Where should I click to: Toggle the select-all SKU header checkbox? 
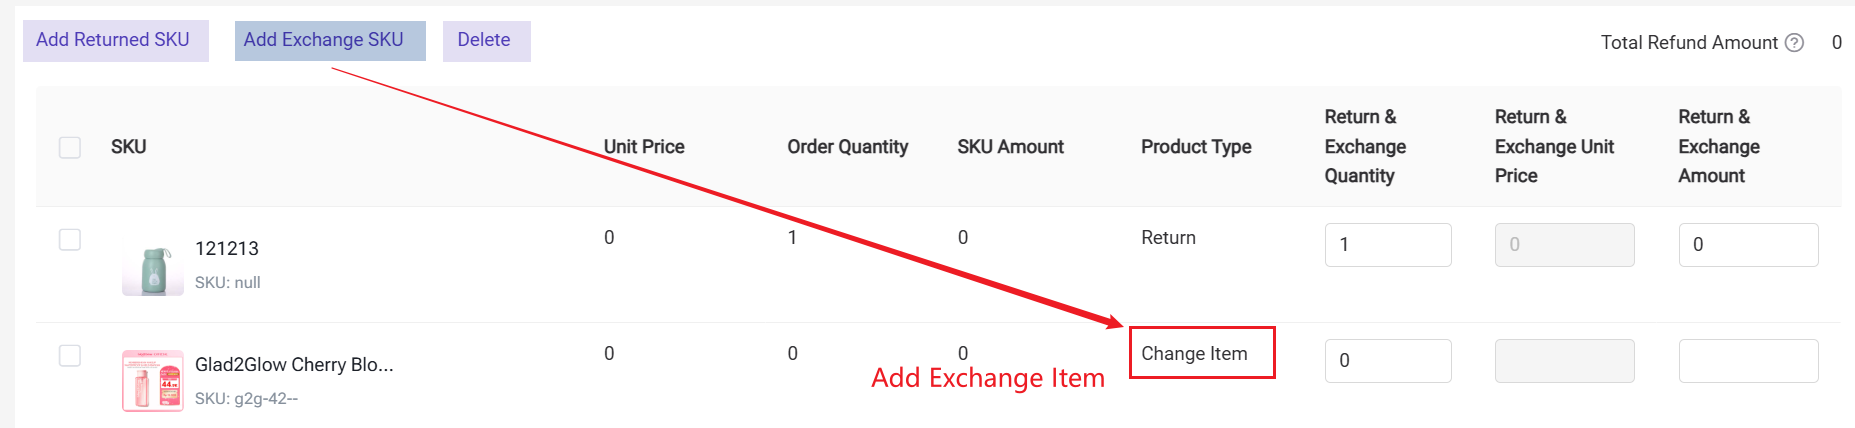coord(70,147)
